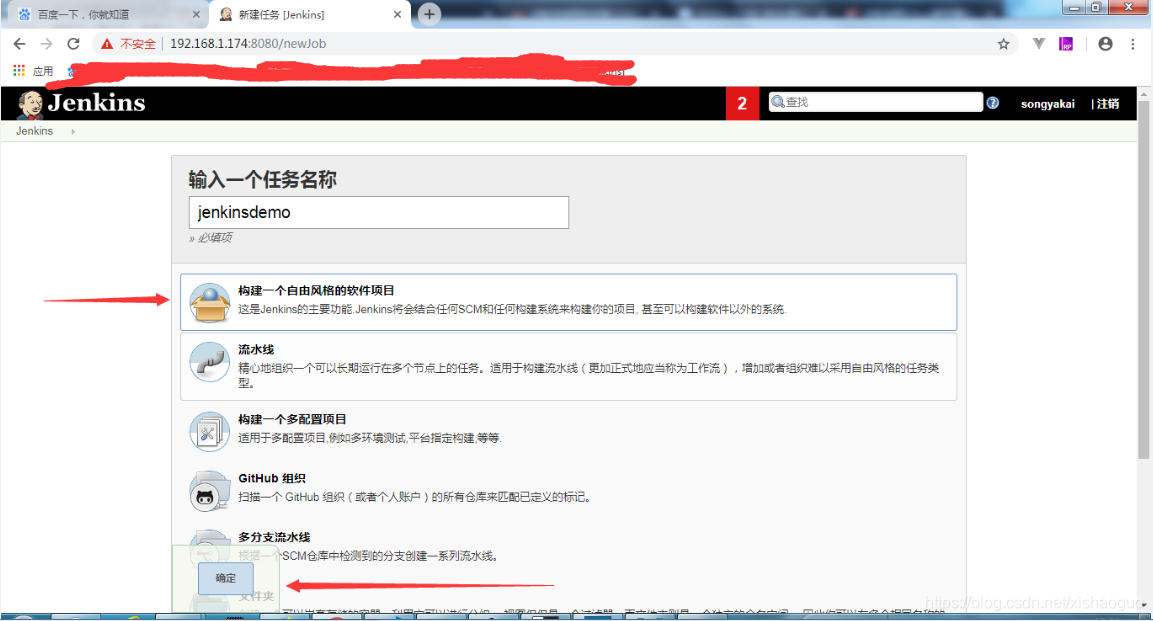The height and width of the screenshot is (621, 1153).
Task: Select 构建一个自由风格的软件项目 option
Action: pyautogui.click(x=568, y=302)
